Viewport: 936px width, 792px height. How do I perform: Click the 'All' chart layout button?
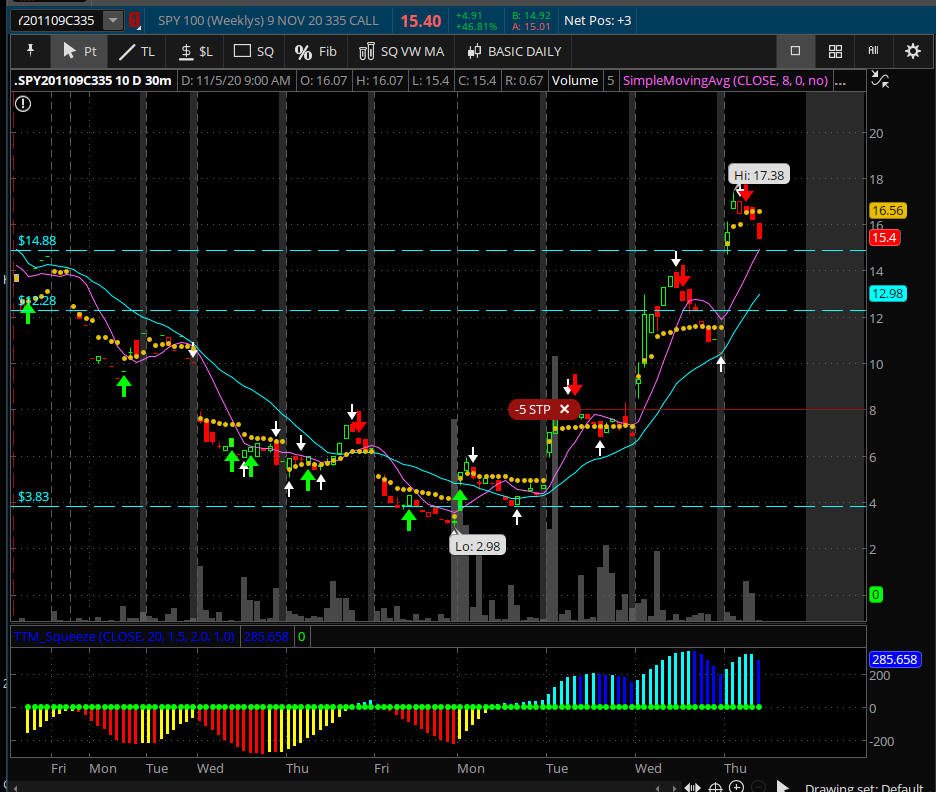(873, 51)
